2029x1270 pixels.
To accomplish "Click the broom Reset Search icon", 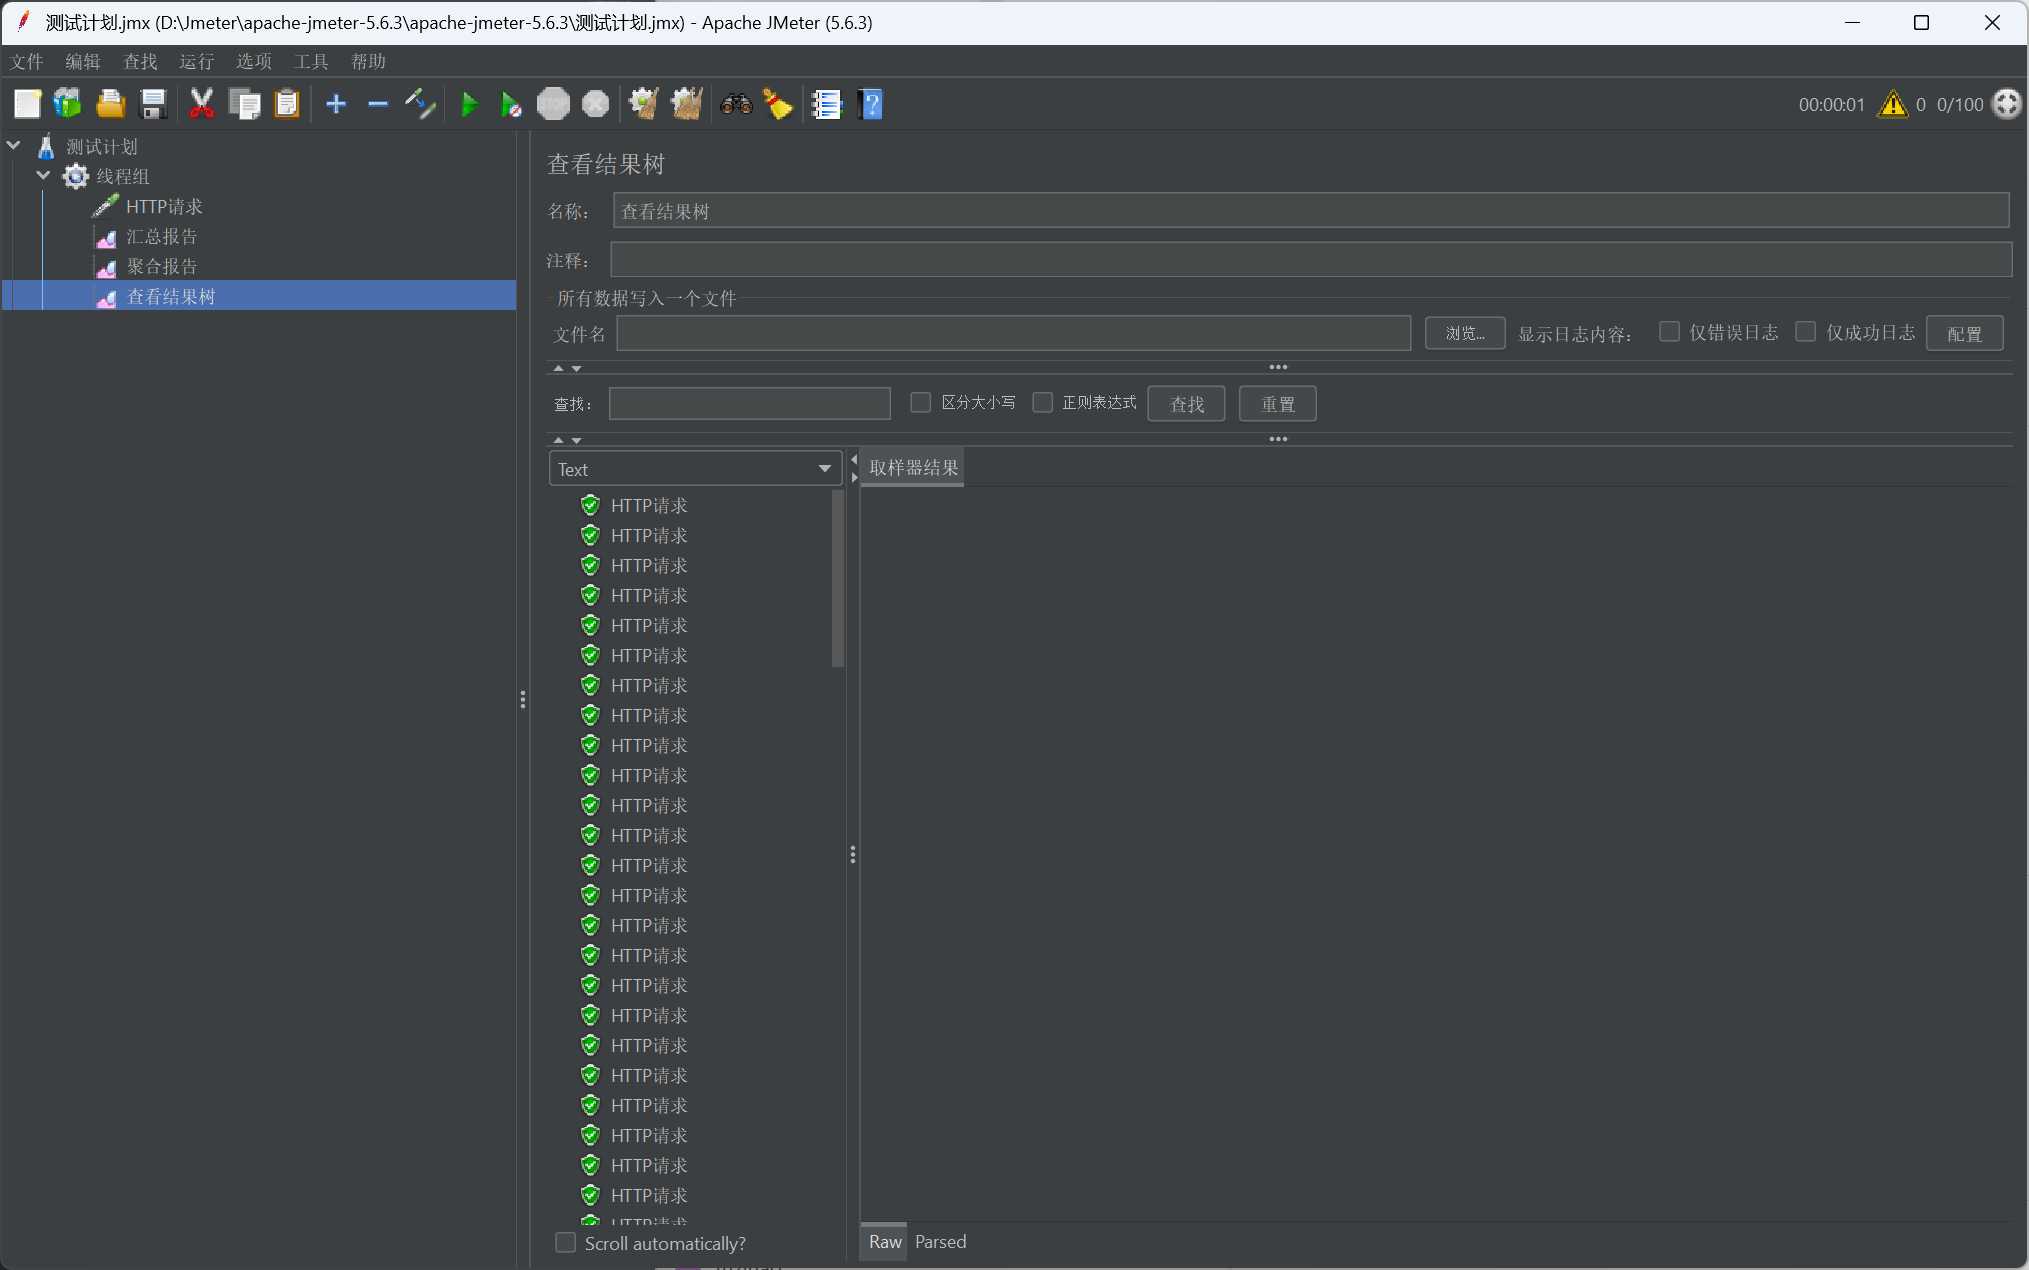I will pos(778,104).
